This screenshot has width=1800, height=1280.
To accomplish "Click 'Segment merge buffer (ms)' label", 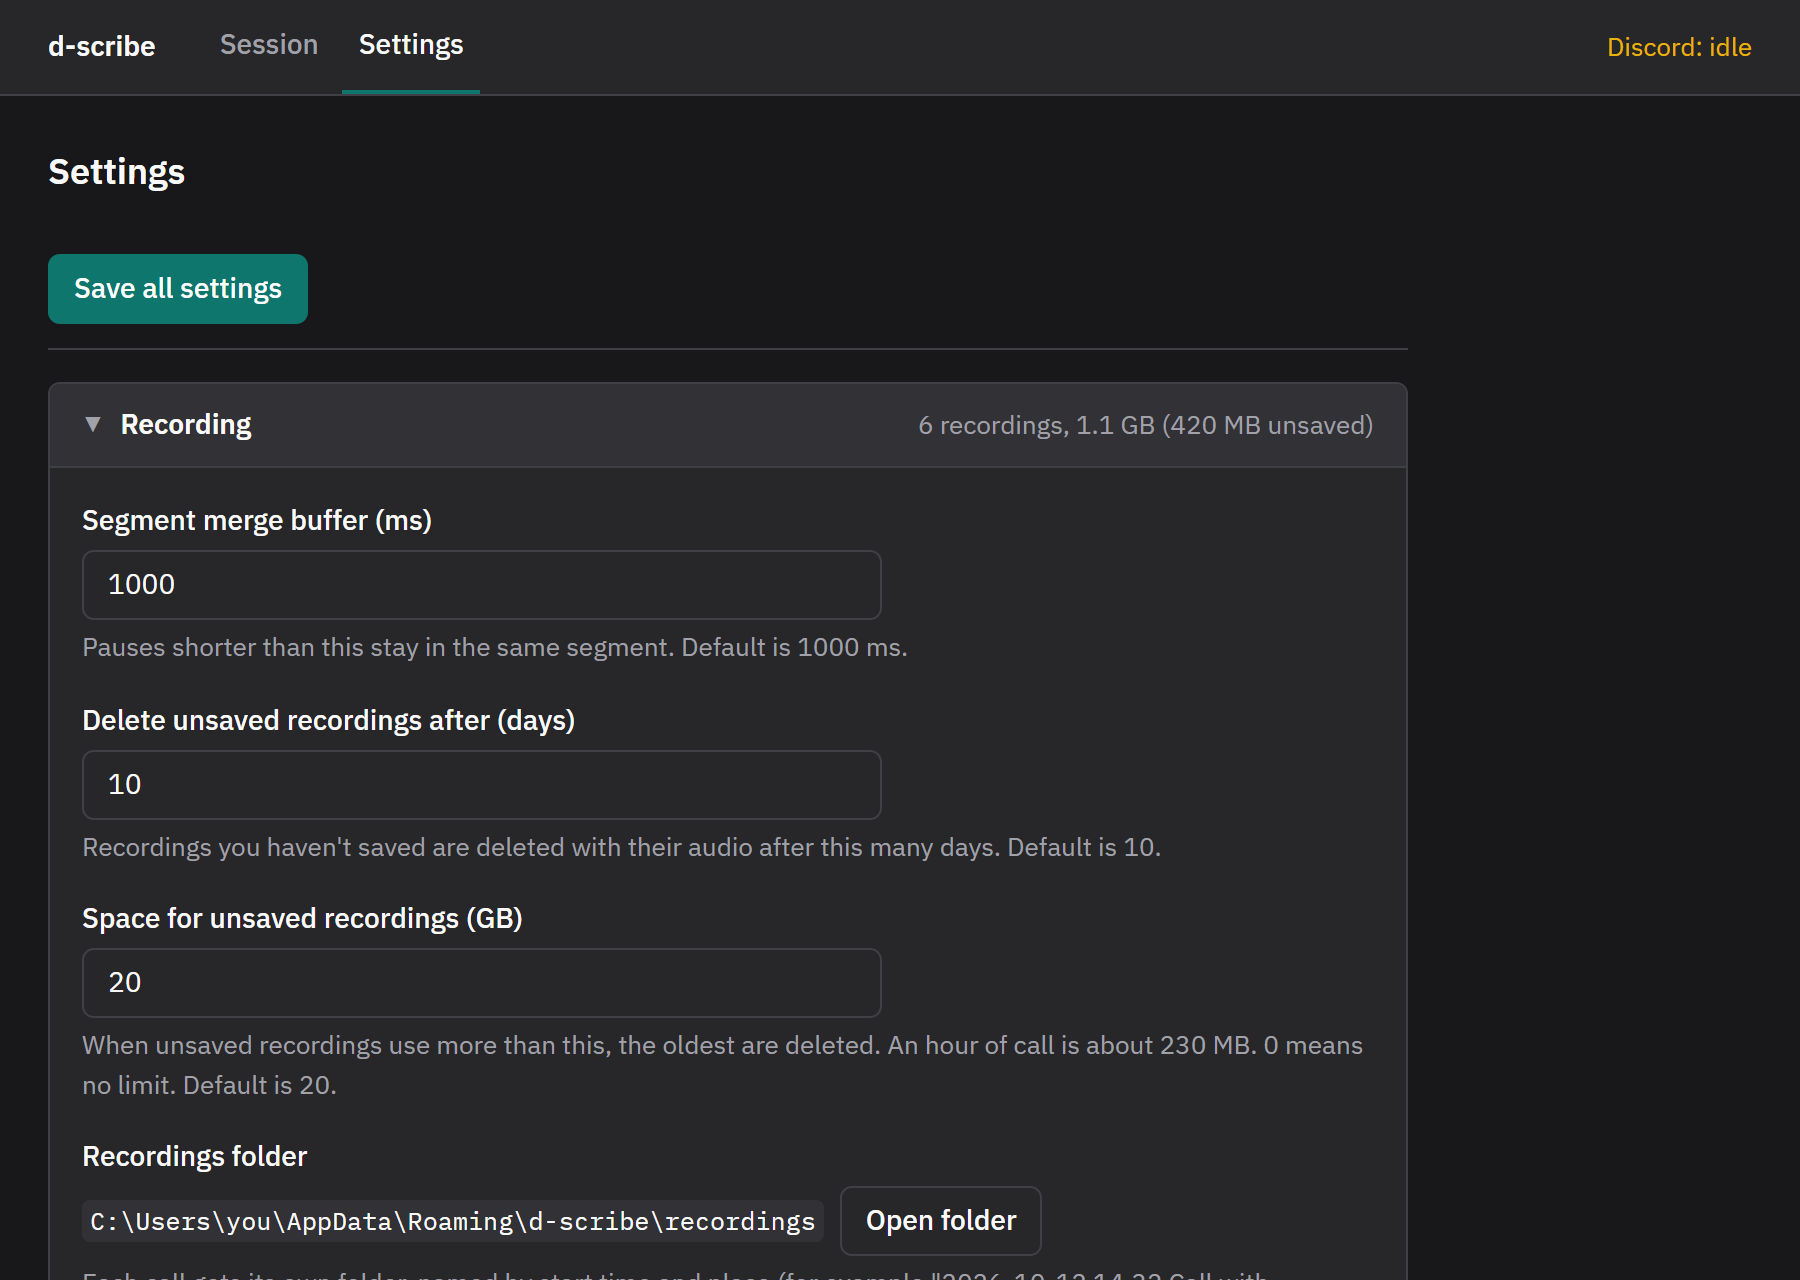I will (257, 521).
